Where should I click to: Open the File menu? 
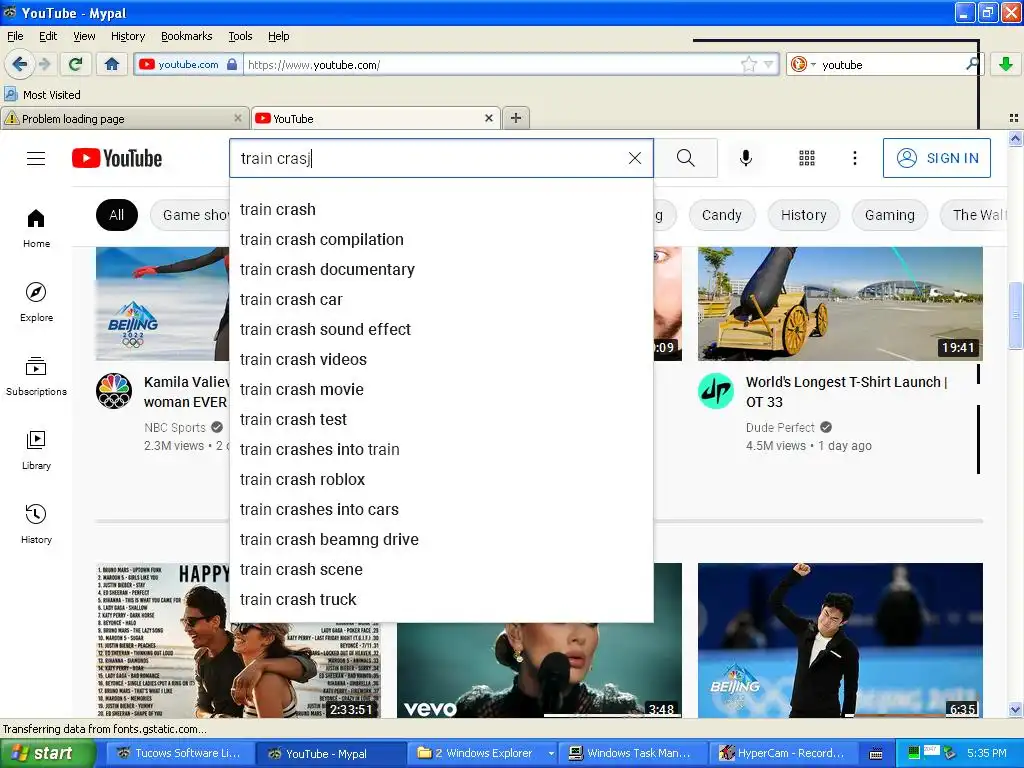pyautogui.click(x=15, y=36)
